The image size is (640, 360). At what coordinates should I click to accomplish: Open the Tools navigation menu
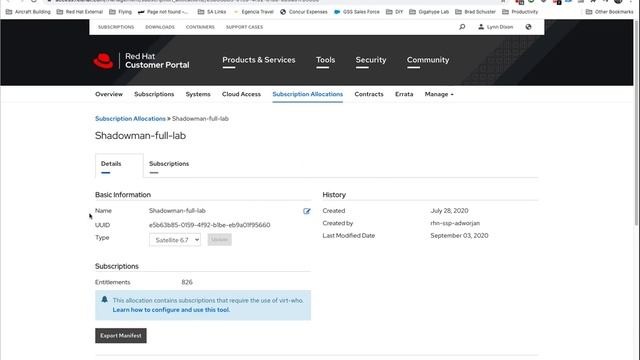pos(325,60)
